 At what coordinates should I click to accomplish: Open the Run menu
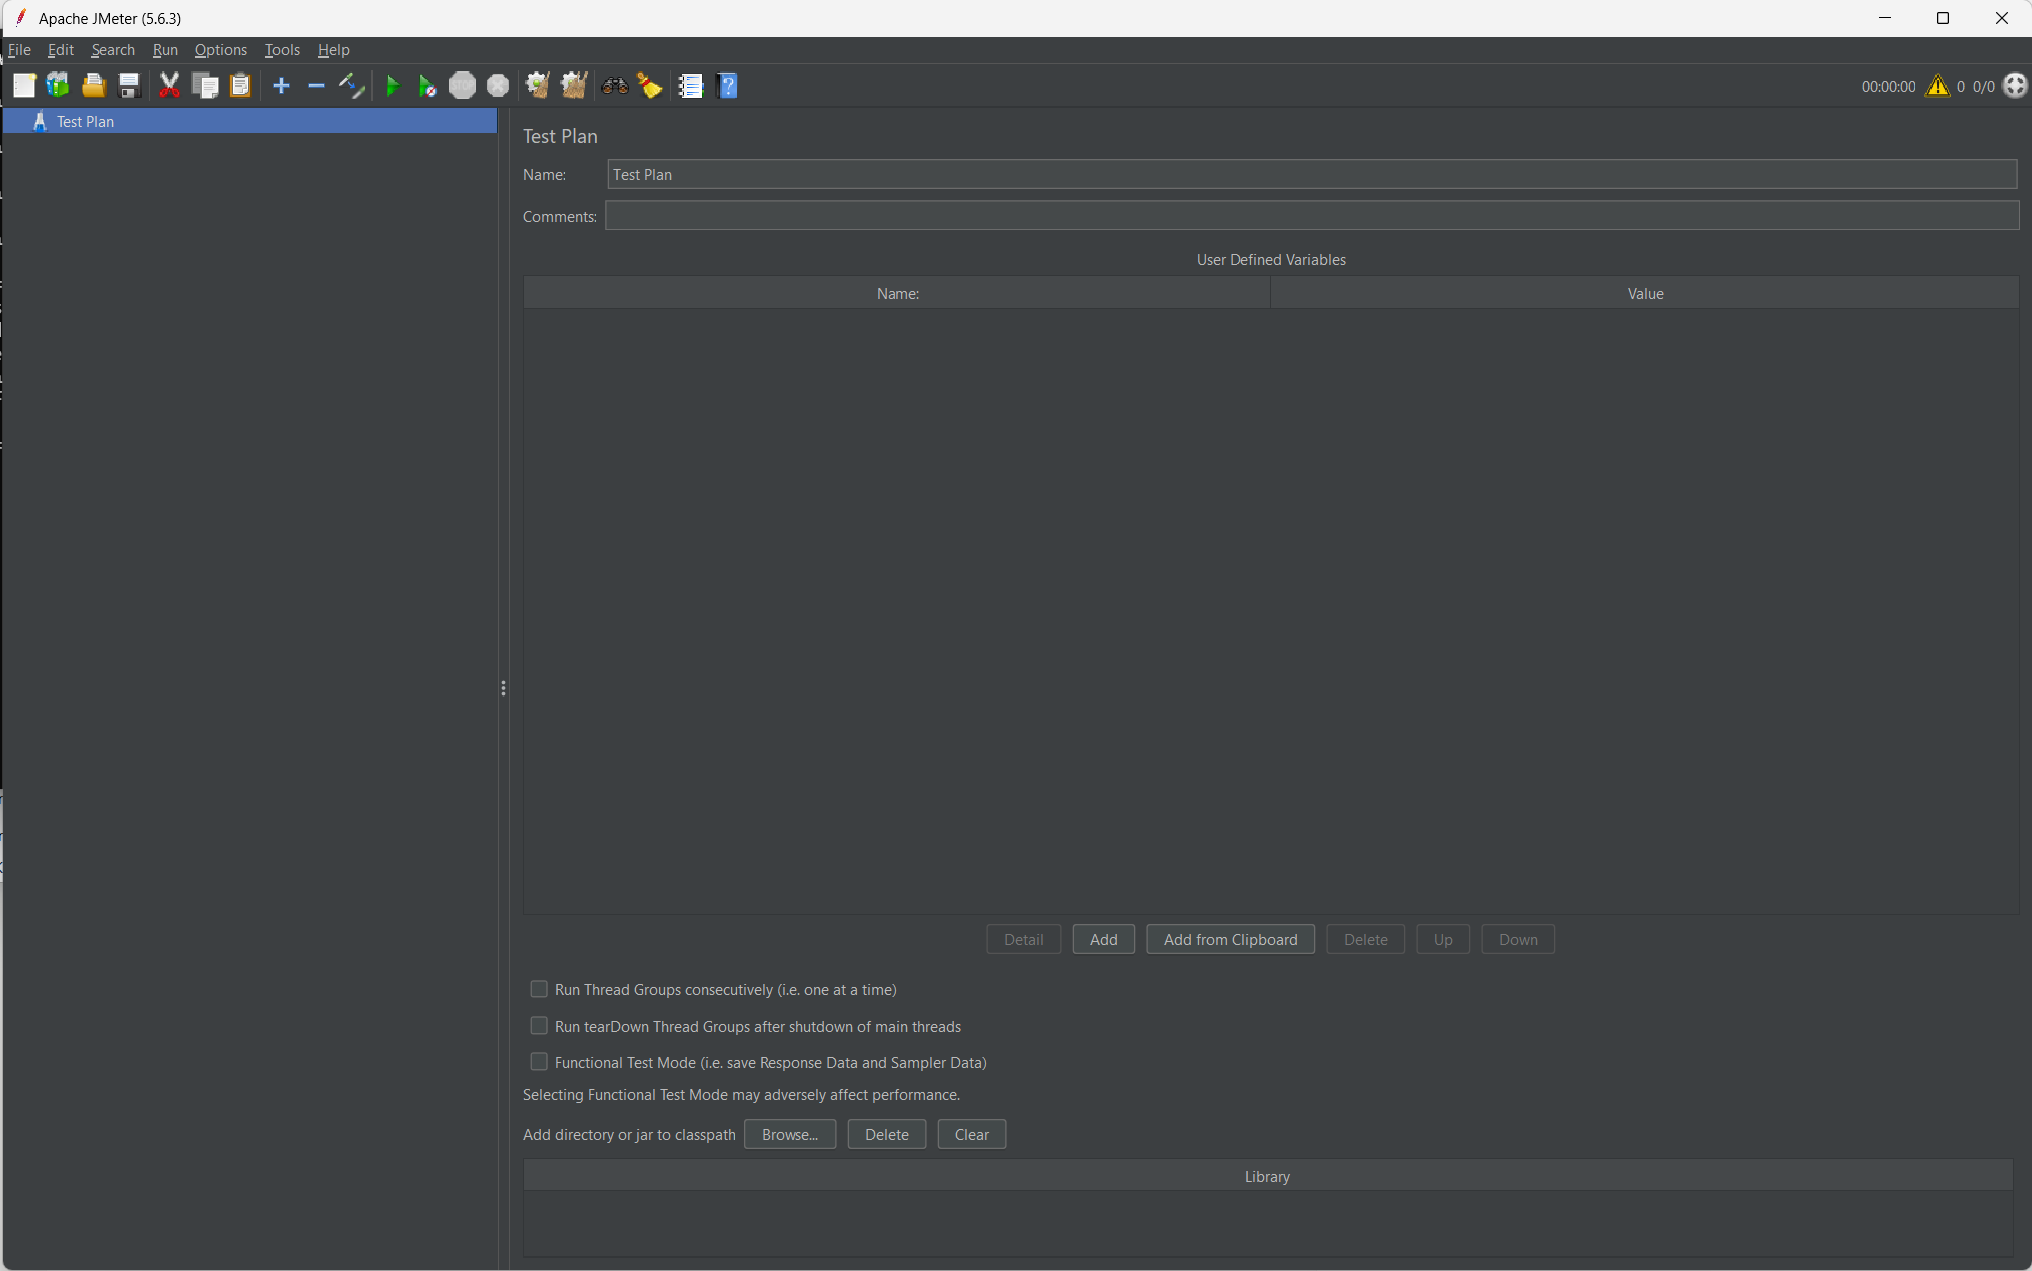pyautogui.click(x=165, y=50)
